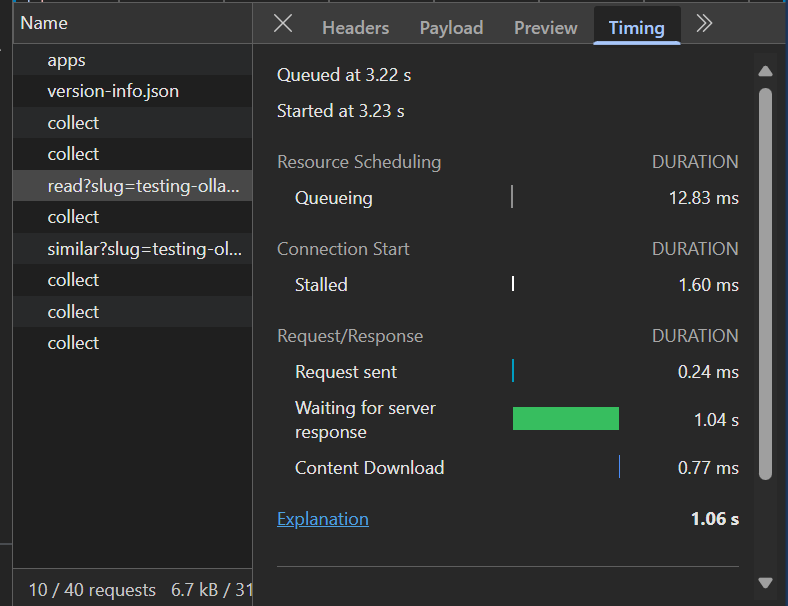The width and height of the screenshot is (788, 606).
Task: Click the timing panel scroll-down arrow
Action: point(765,582)
